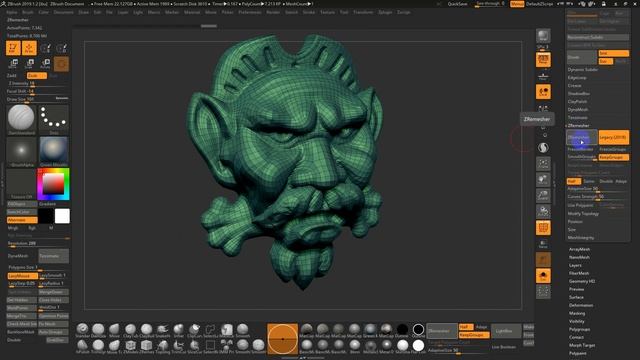This screenshot has width=640, height=360.
Task: Select the SelectRect brush
Action: pyautogui.click(x=211, y=346)
